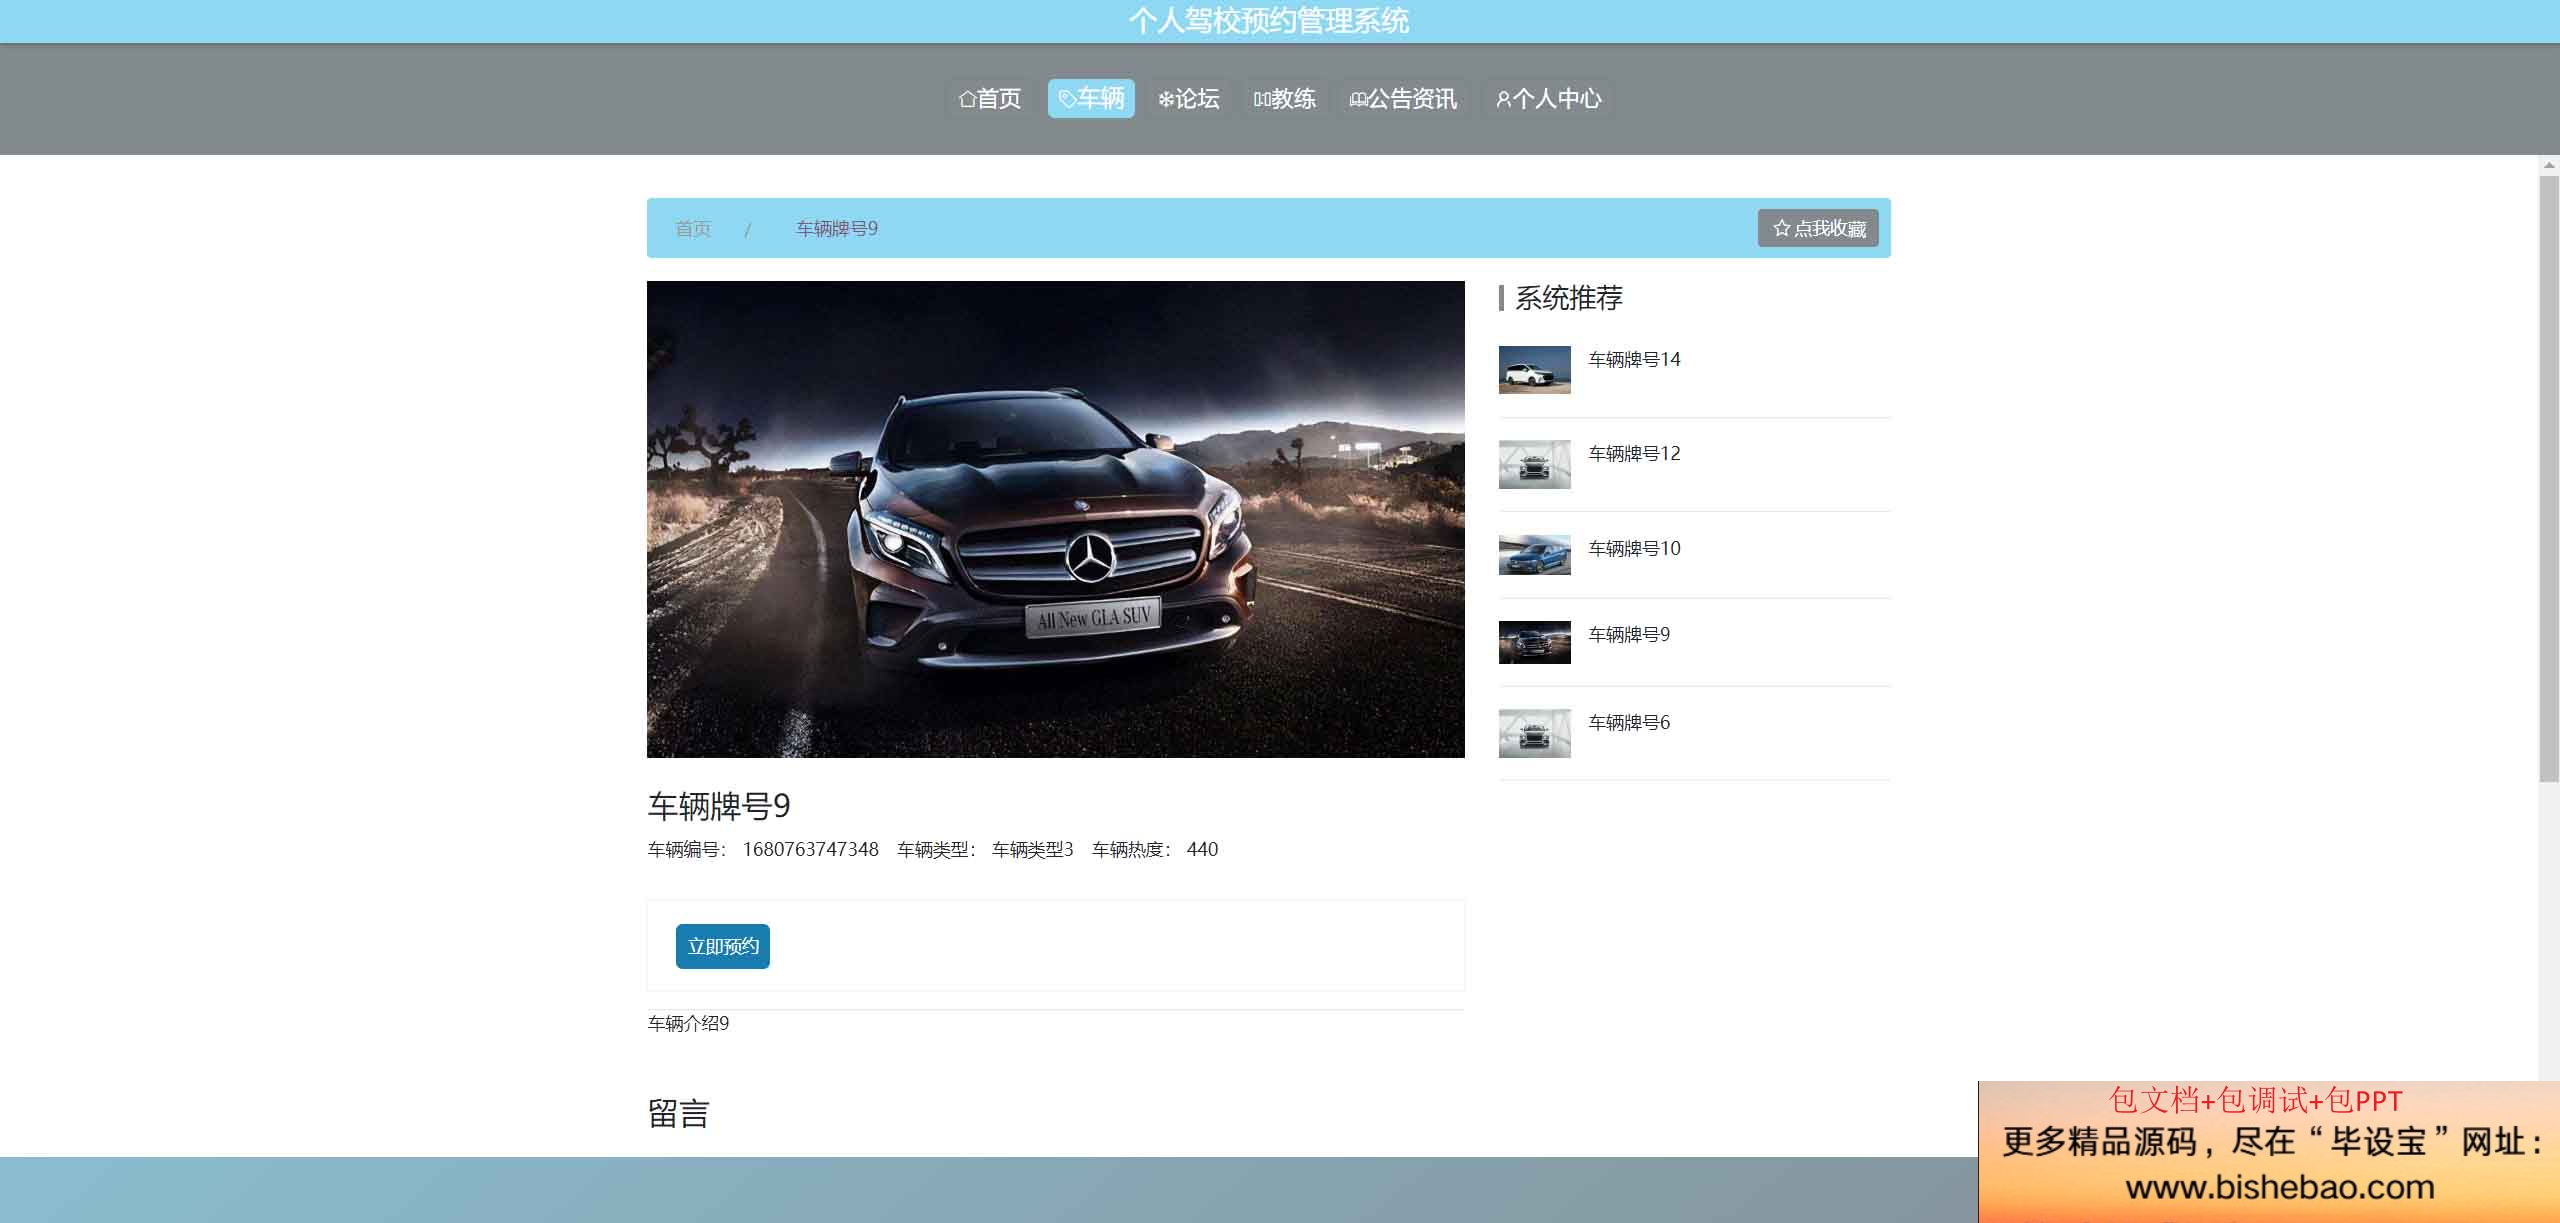Image resolution: width=2560 pixels, height=1223 pixels.
Task: Click the large Mercedes GLA vehicle image
Action: coord(1055,519)
